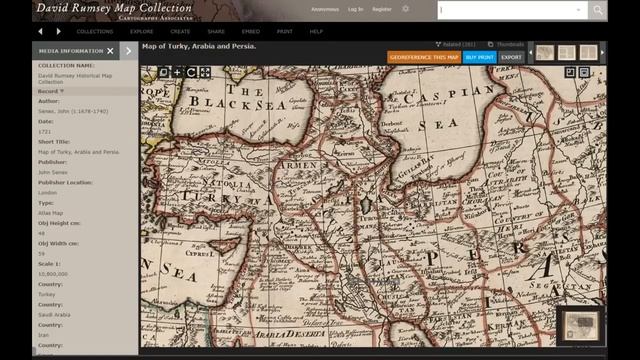Click country value Saudi Arabia

(54, 315)
